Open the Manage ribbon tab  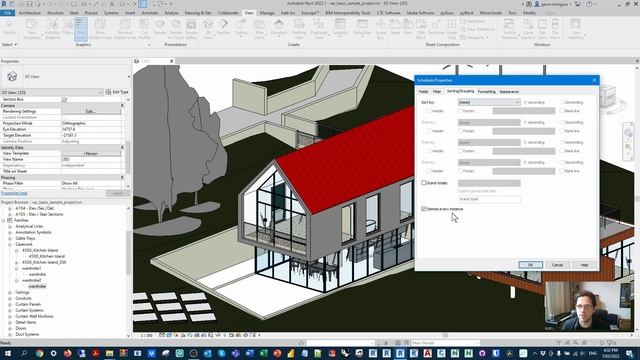tap(267, 13)
